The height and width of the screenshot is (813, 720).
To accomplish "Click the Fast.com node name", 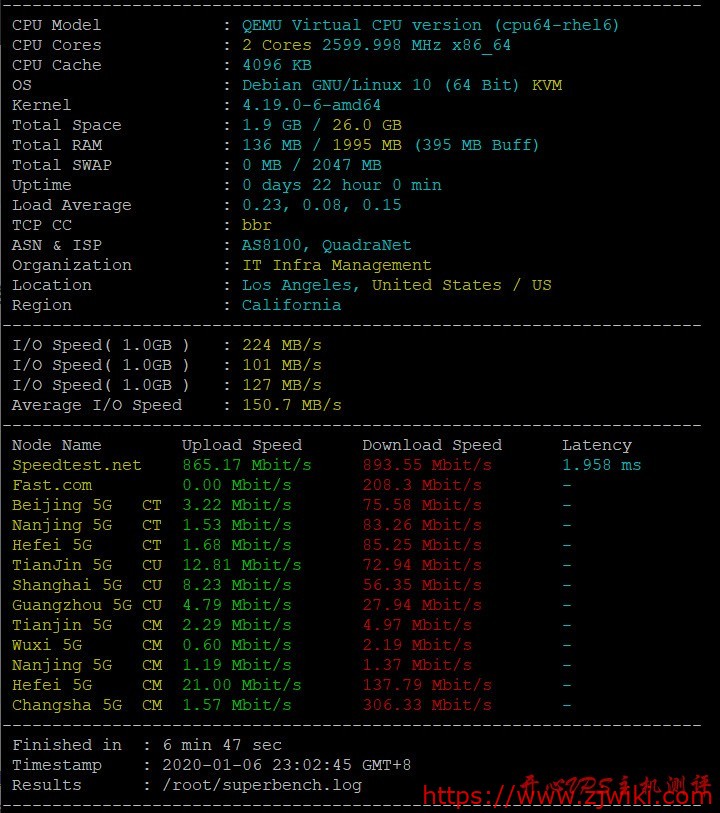I will pos(52,485).
